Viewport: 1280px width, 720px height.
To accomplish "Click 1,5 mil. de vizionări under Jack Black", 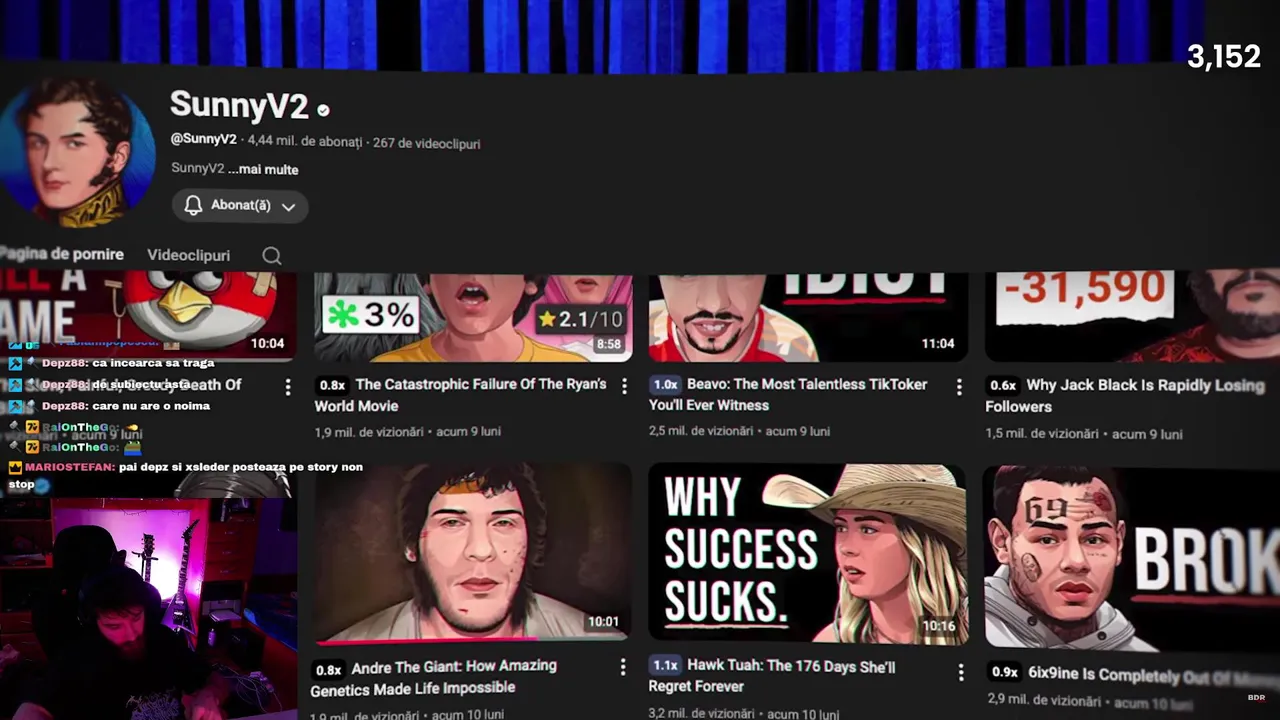I will tap(1042, 434).
